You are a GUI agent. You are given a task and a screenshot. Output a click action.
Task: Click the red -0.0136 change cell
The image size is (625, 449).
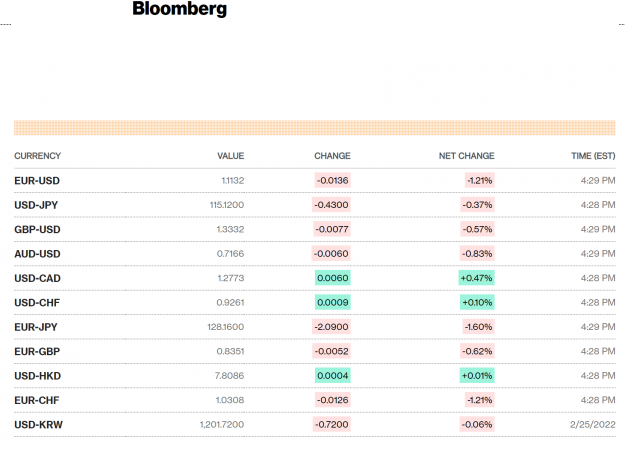(332, 181)
